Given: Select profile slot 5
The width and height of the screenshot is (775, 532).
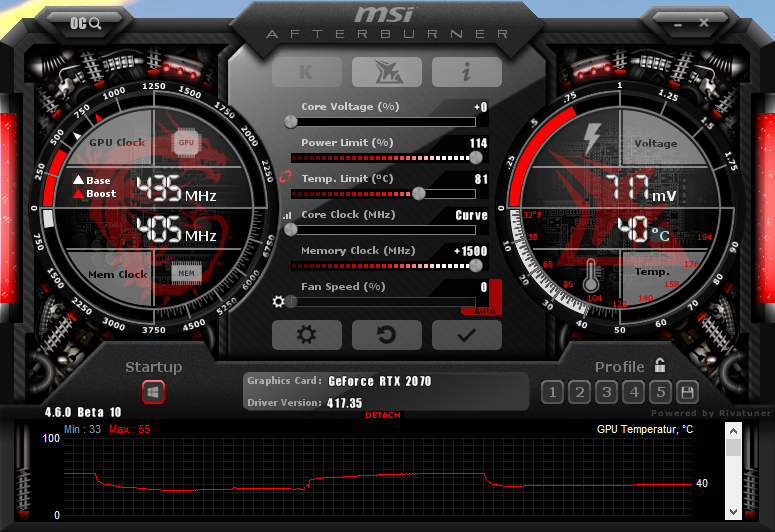Looking at the screenshot, I should click(660, 393).
